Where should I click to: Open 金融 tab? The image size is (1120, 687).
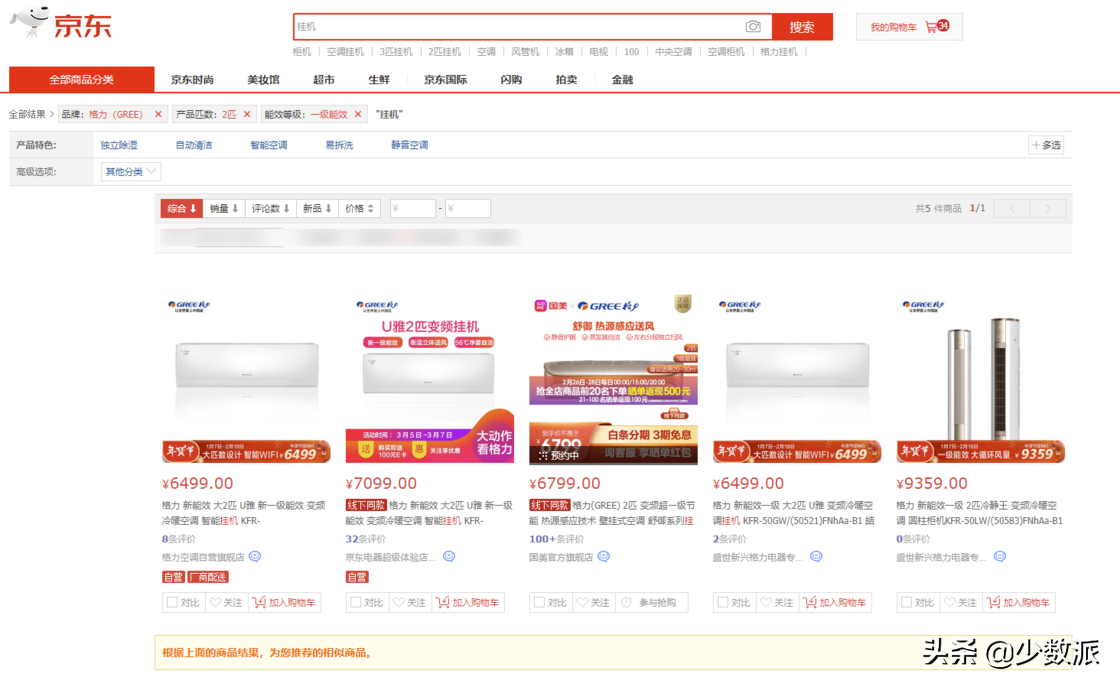(622, 79)
